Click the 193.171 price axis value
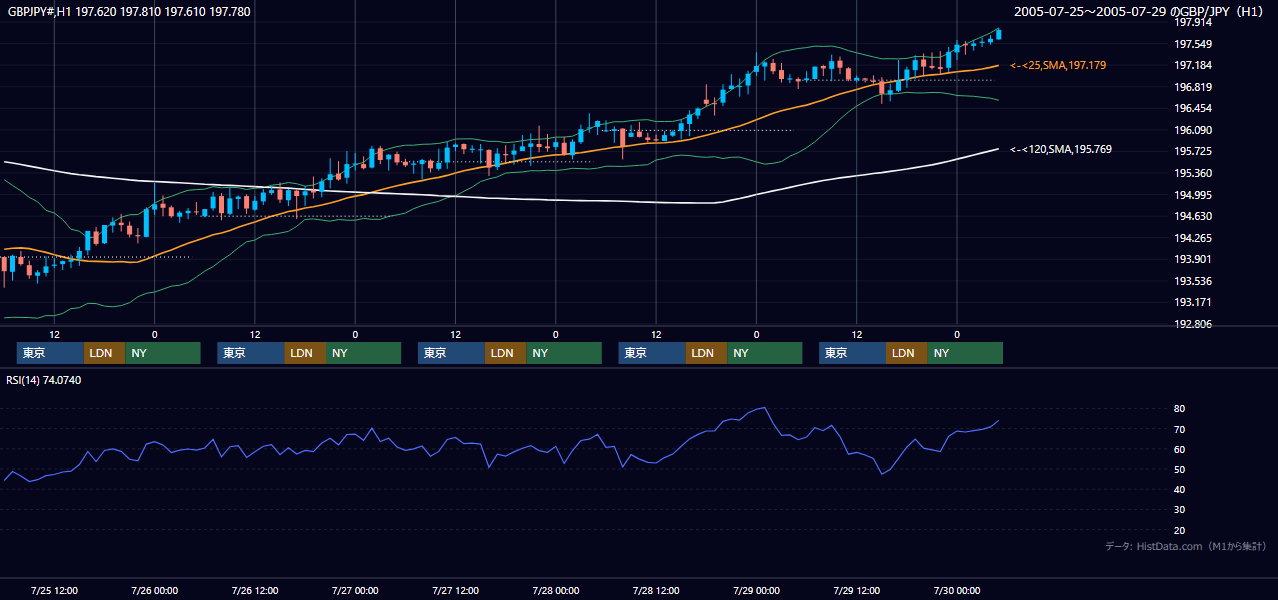This screenshot has width=1278, height=600. point(1194,302)
